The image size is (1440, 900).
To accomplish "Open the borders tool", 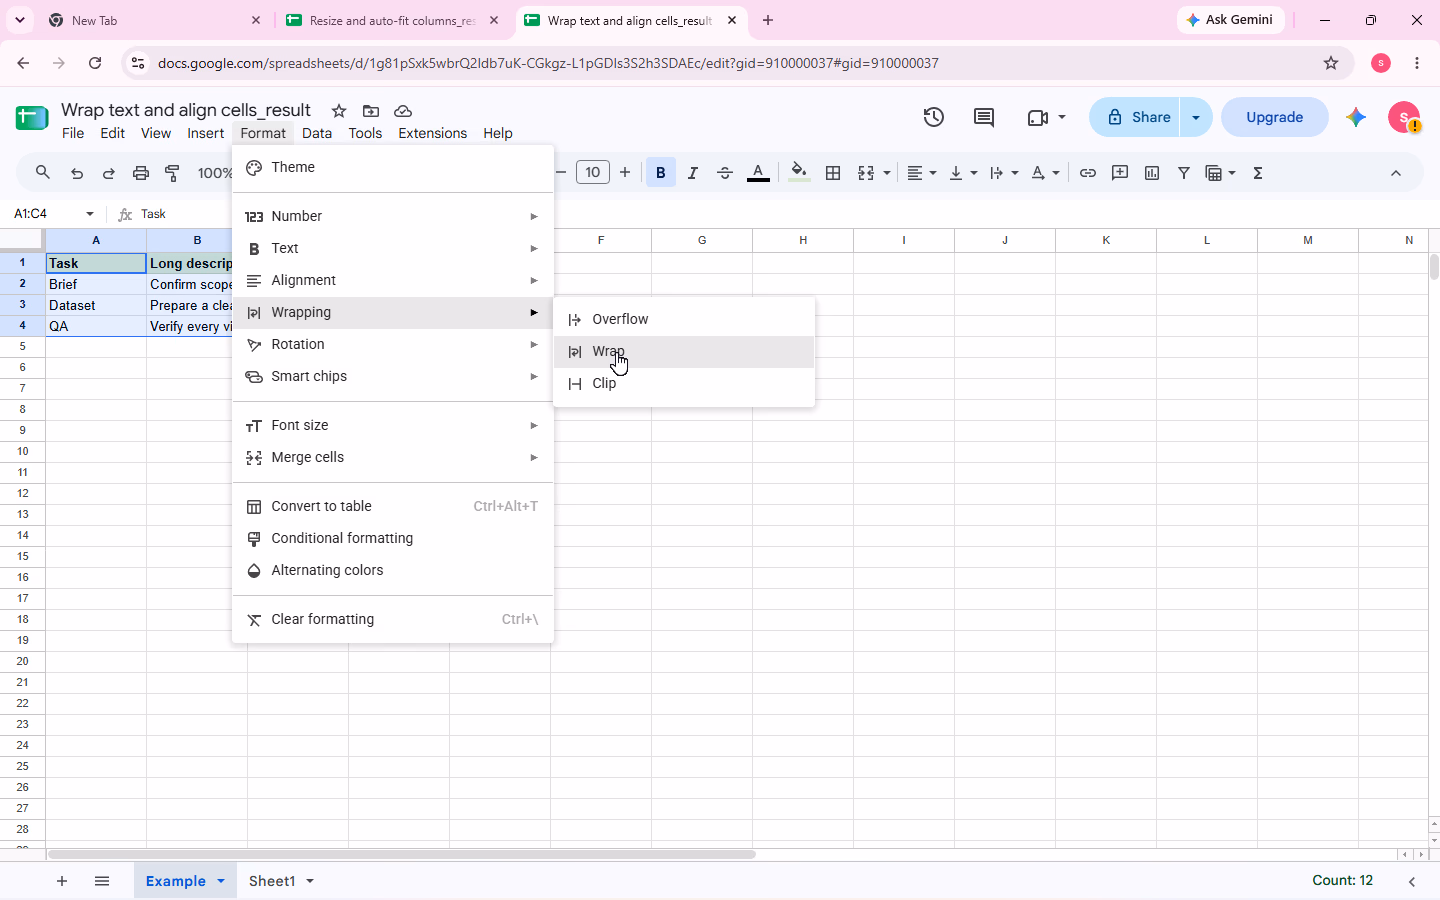I will coord(833,173).
